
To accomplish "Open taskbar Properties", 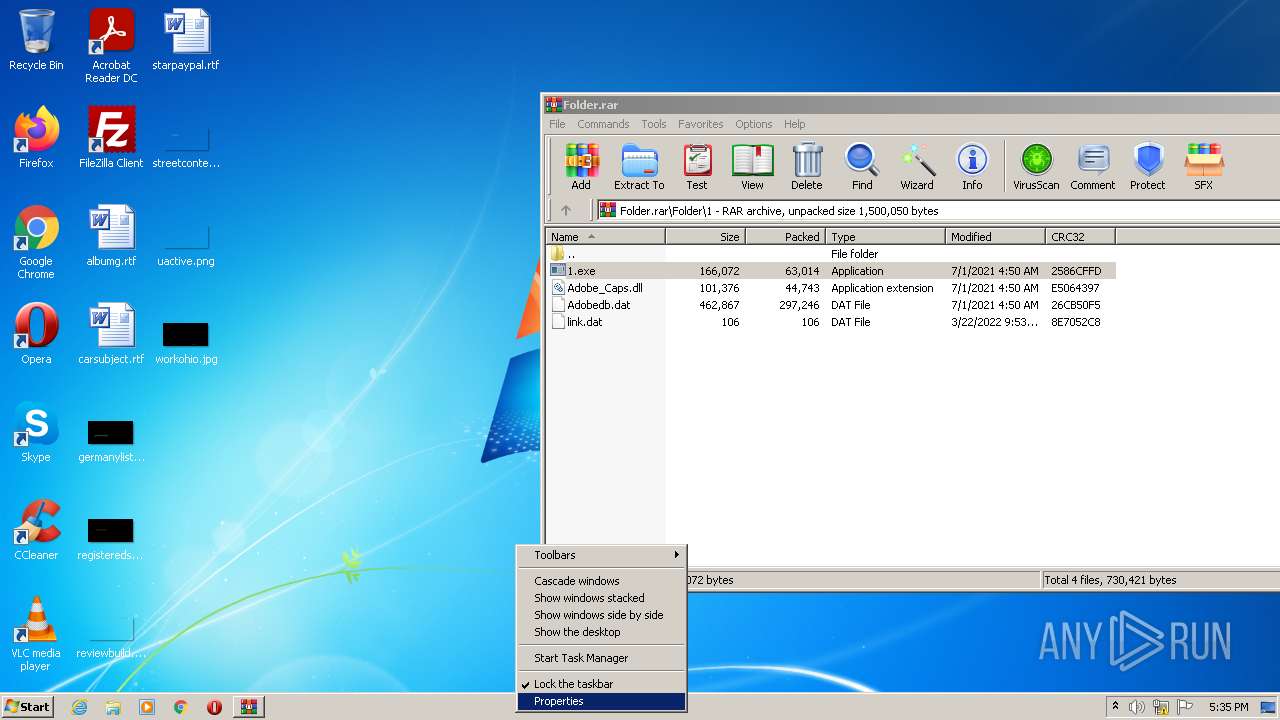I will click(x=601, y=701).
